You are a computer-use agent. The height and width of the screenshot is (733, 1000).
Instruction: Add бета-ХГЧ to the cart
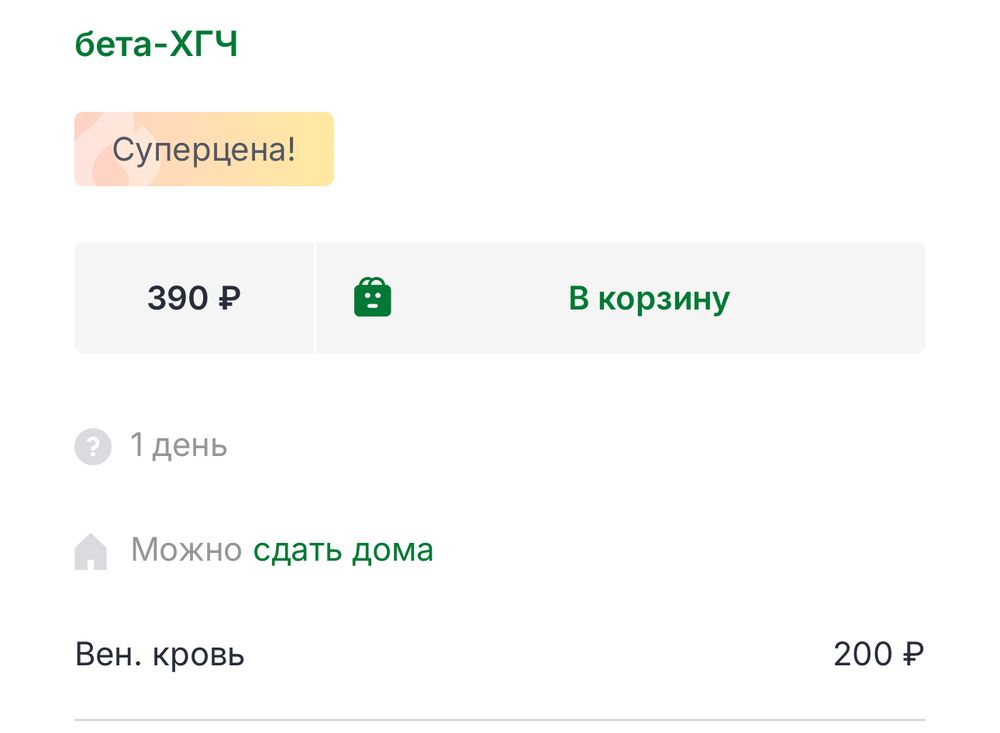[x=620, y=297]
